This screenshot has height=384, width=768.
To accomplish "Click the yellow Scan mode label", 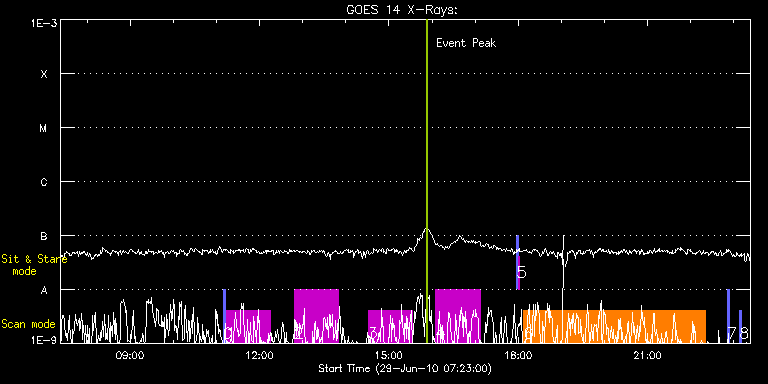I will pyautogui.click(x=28, y=324).
